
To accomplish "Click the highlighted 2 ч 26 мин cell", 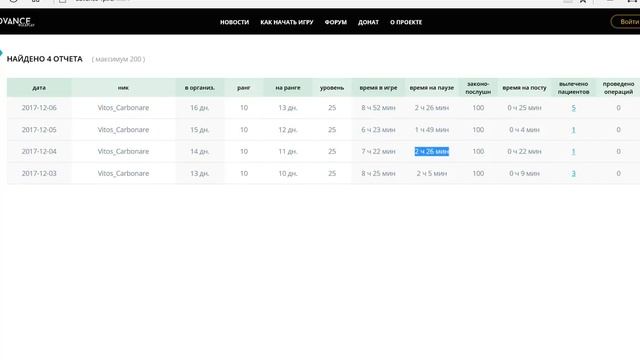I will (432, 151).
